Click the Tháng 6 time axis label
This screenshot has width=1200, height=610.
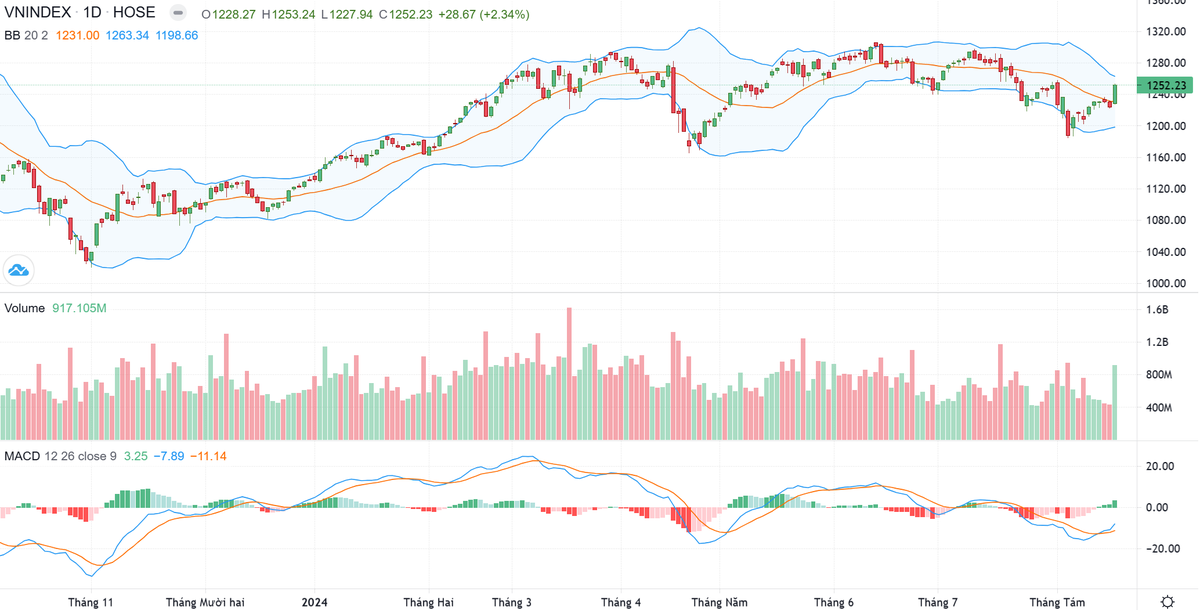[x=834, y=602]
